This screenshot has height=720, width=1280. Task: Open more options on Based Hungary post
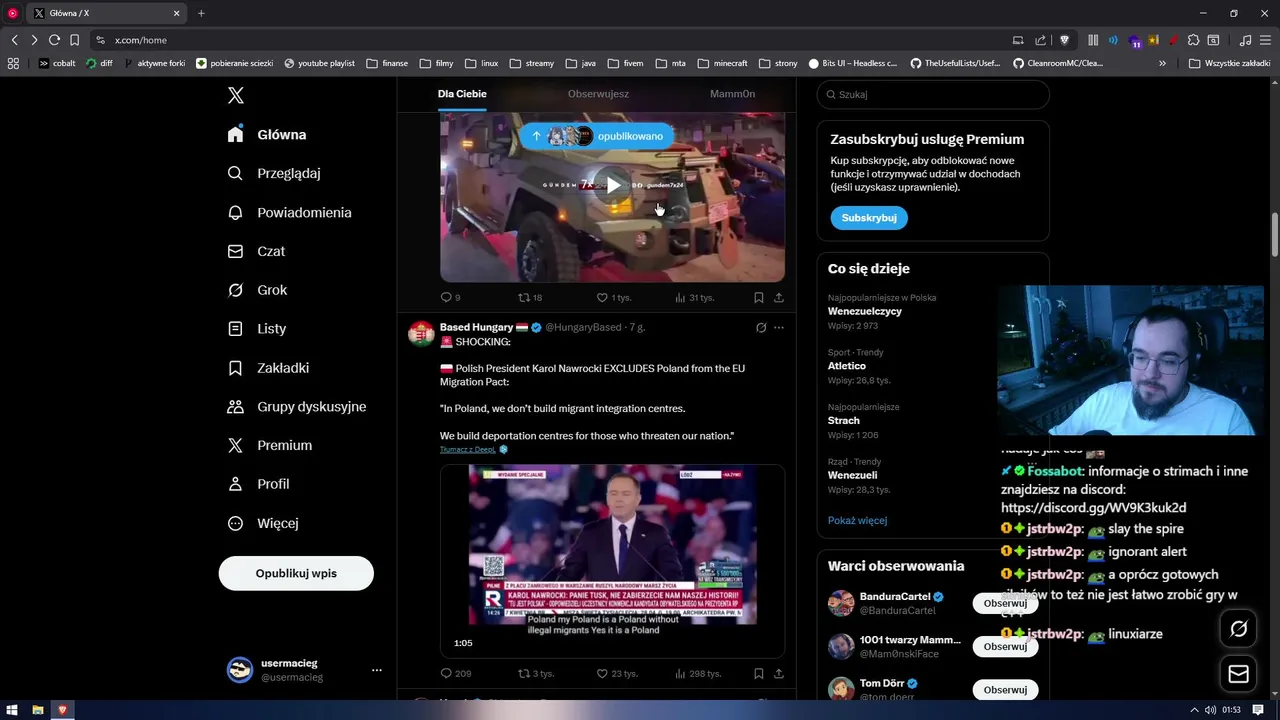(779, 327)
